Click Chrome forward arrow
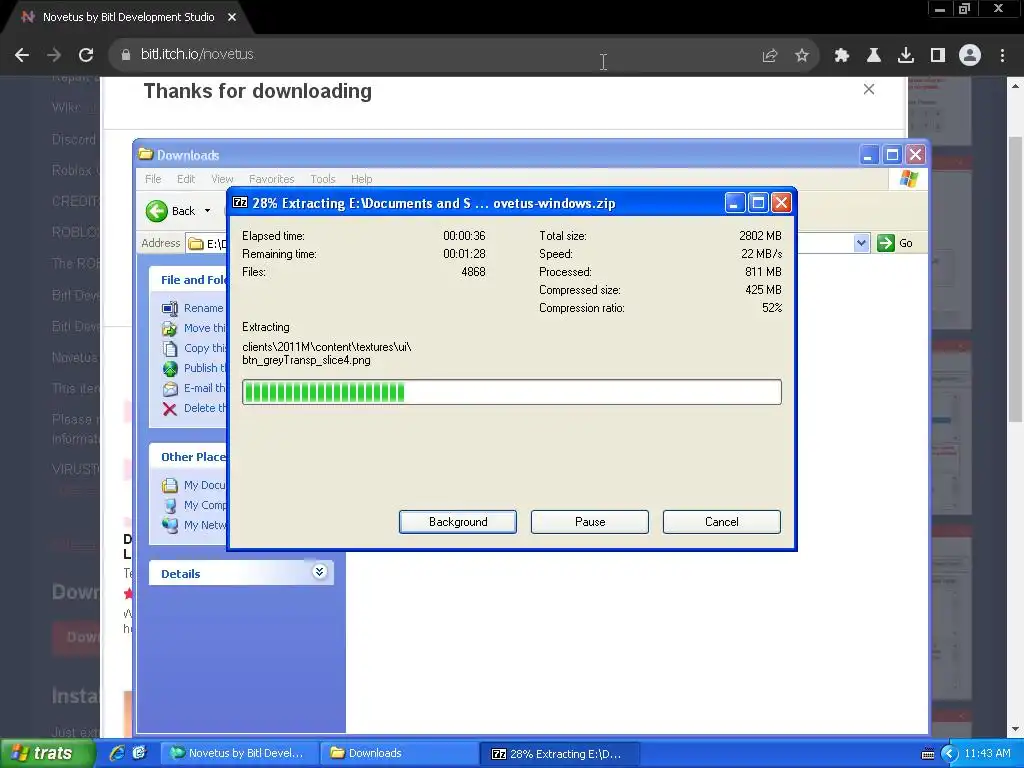 [x=54, y=55]
